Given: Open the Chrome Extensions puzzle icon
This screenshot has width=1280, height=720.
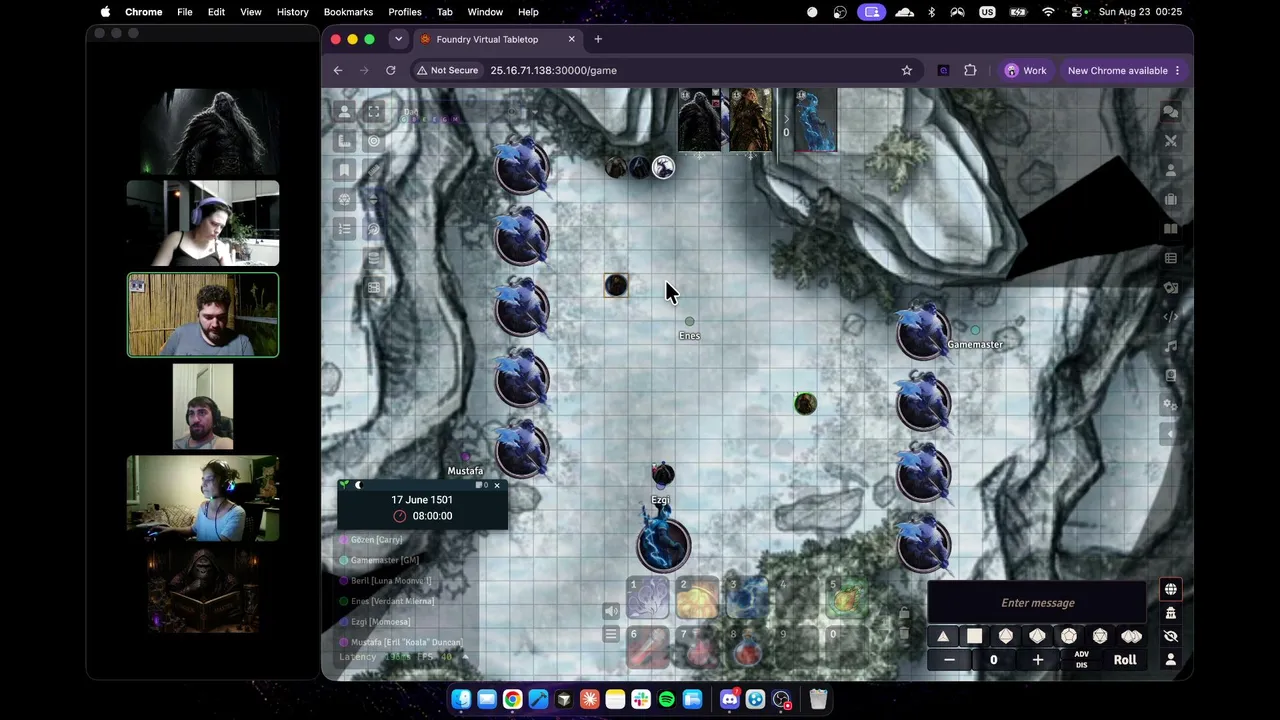Looking at the screenshot, I should tap(970, 70).
